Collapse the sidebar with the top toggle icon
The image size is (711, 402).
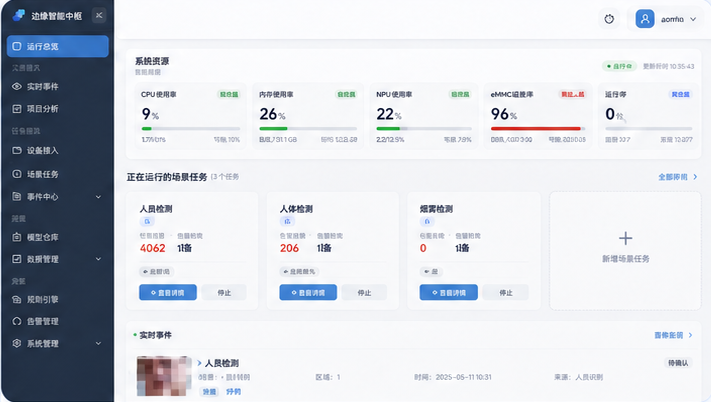click(x=99, y=15)
